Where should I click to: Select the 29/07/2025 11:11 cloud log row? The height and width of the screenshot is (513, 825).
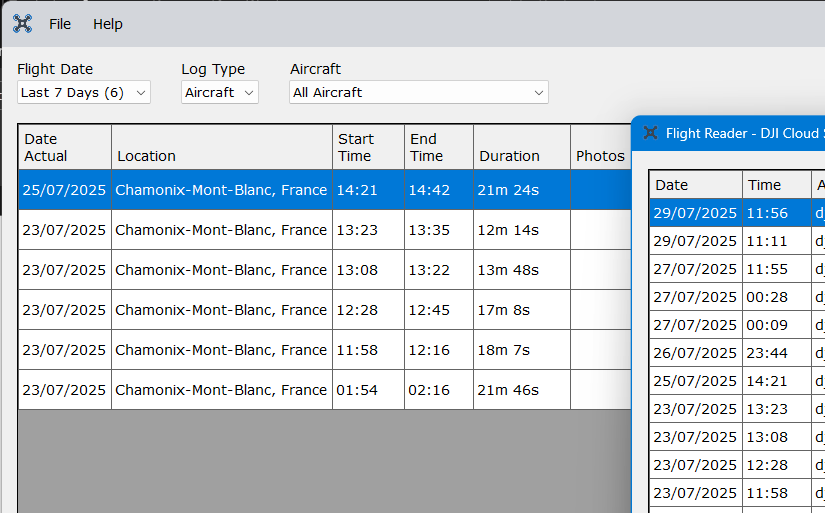730,241
